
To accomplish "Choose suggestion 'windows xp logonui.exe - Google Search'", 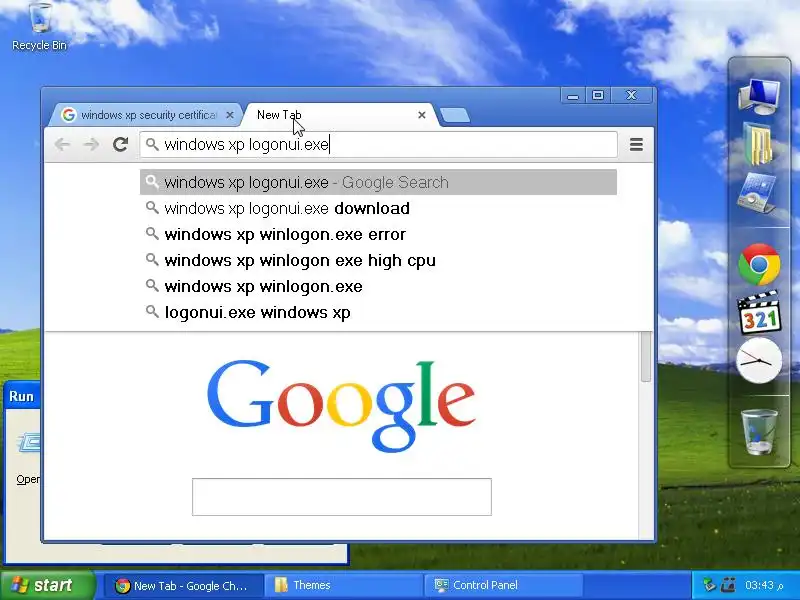I will click(x=379, y=182).
